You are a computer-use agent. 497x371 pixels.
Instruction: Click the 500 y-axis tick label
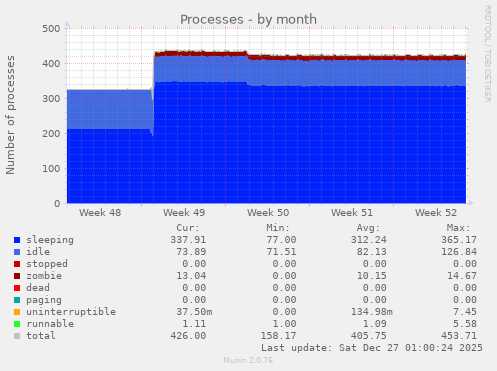pyautogui.click(x=51, y=29)
